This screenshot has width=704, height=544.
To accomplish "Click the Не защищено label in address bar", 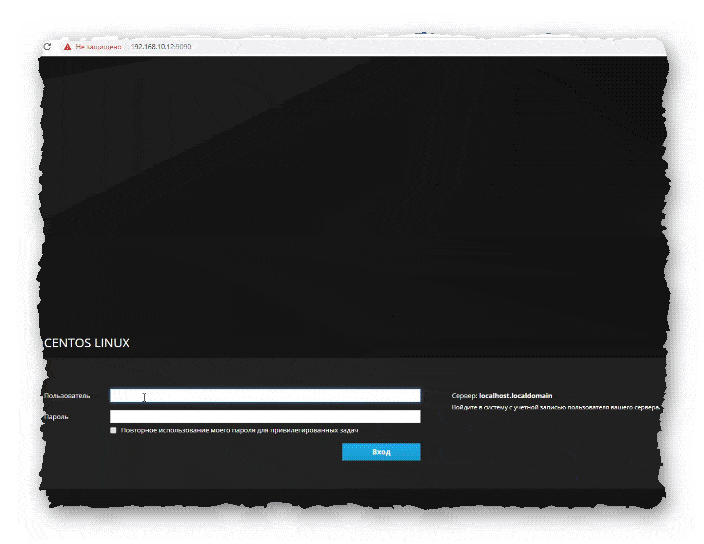I will (x=98, y=47).
